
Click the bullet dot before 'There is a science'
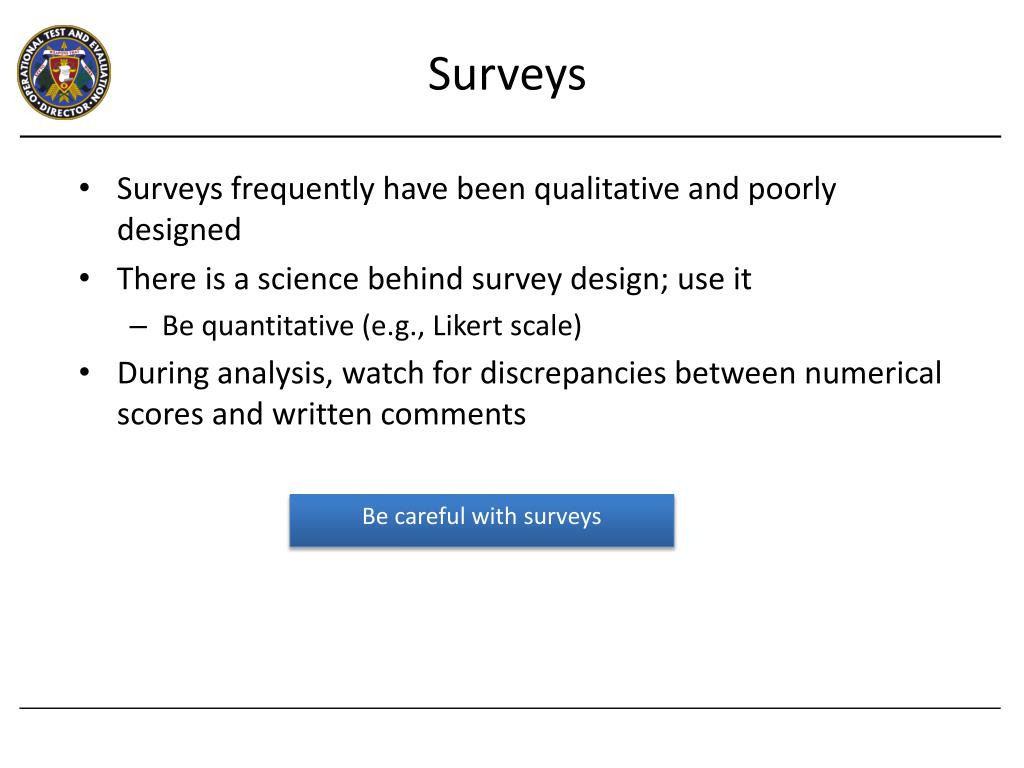(84, 278)
